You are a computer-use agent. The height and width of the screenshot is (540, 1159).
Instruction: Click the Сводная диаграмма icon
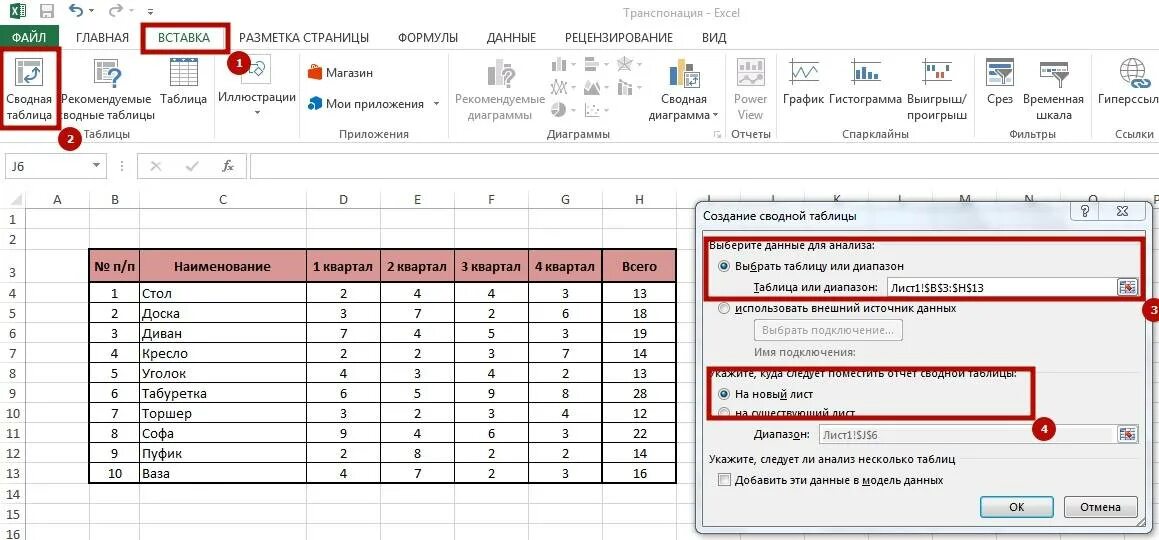684,73
